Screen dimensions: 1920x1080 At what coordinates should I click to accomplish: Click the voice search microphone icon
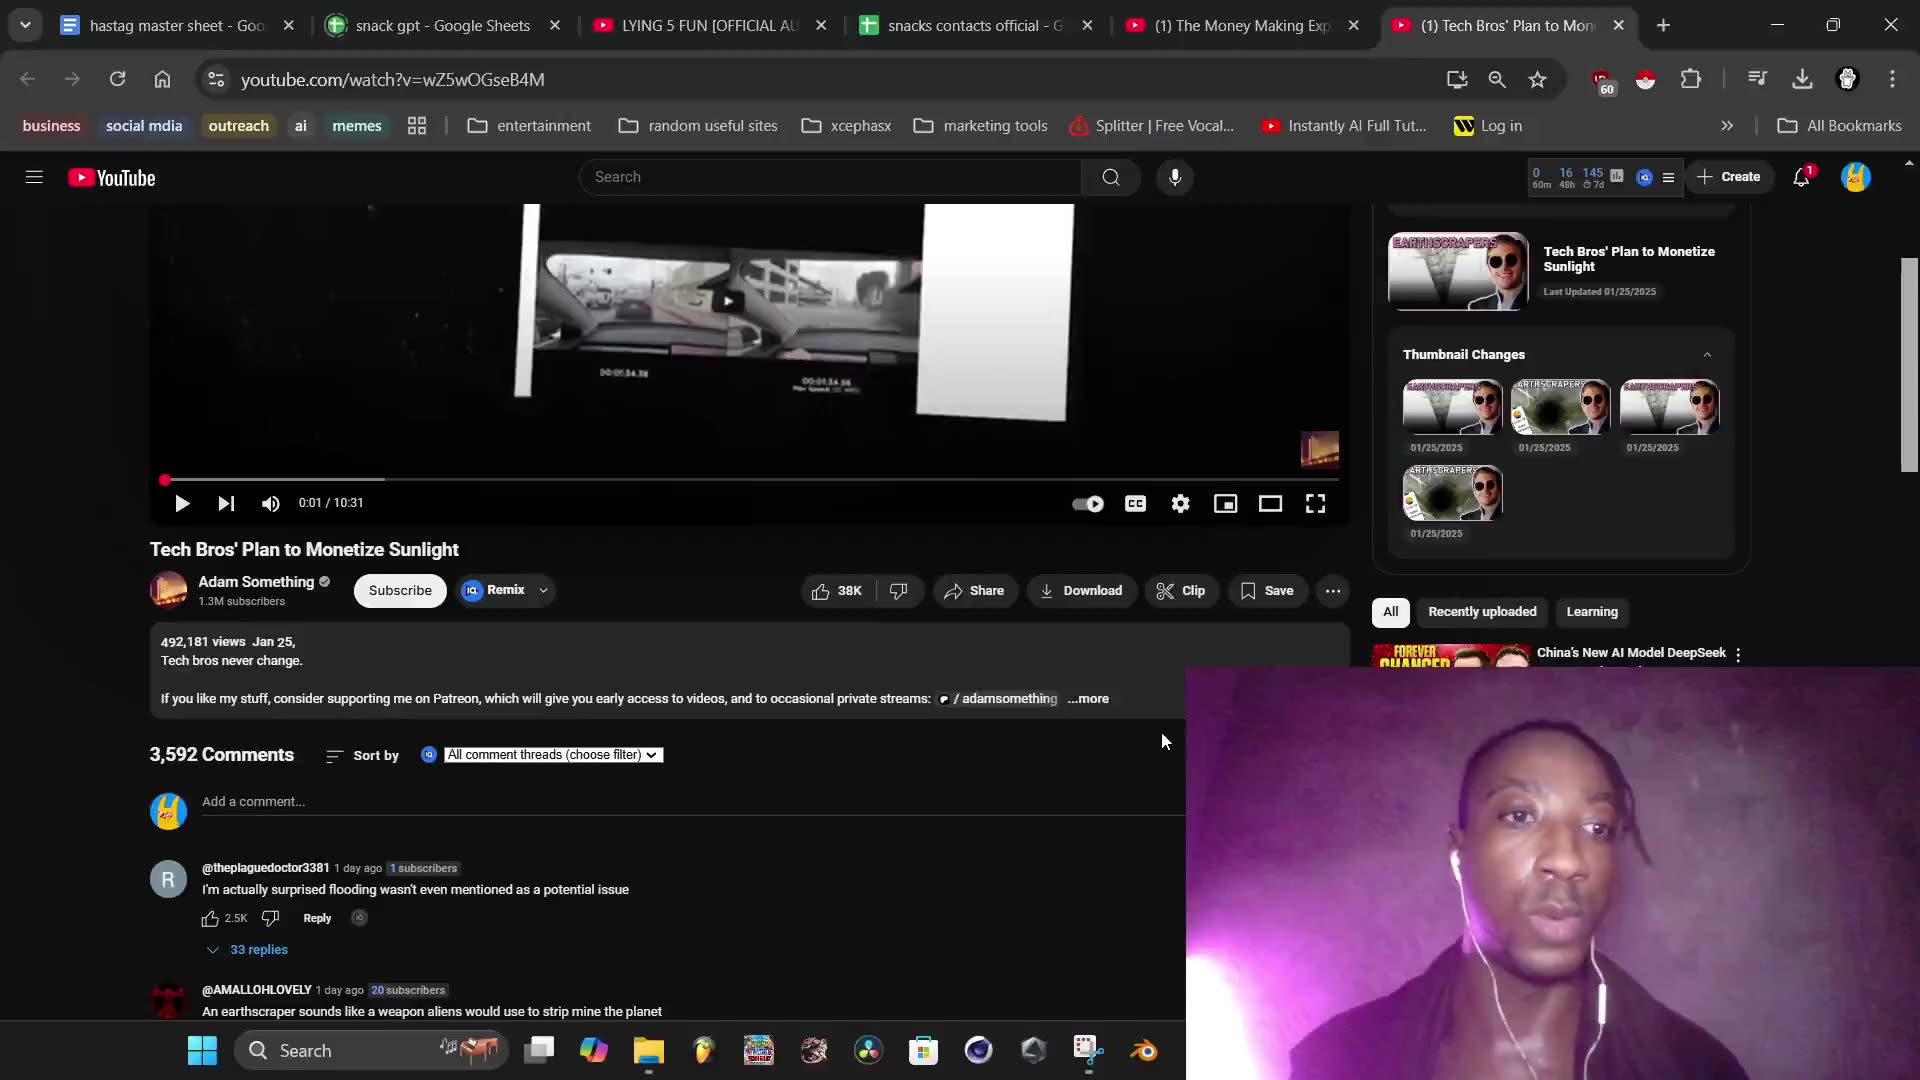pyautogui.click(x=1175, y=177)
